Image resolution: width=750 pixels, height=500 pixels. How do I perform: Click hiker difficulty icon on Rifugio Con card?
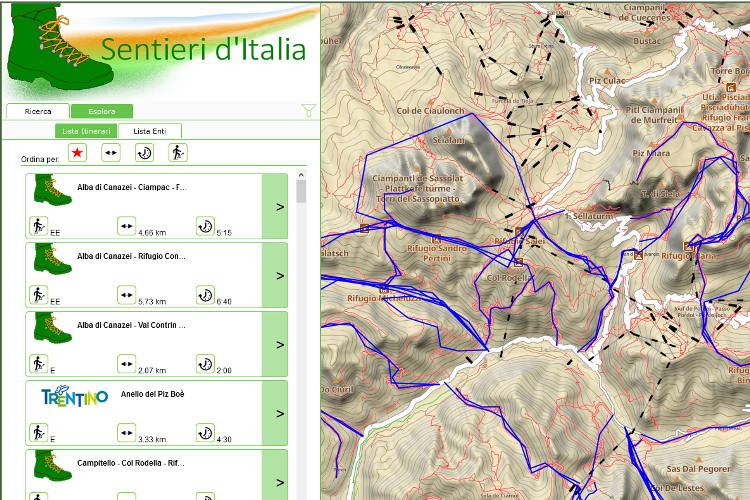pyautogui.click(x=38, y=295)
